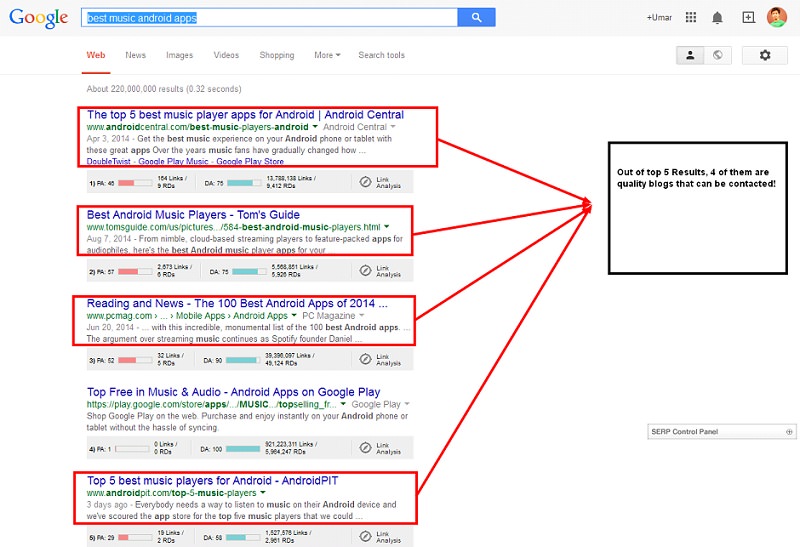Image resolution: width=800 pixels, height=547 pixels.
Task: Select the Videos tab
Action: [x=226, y=55]
